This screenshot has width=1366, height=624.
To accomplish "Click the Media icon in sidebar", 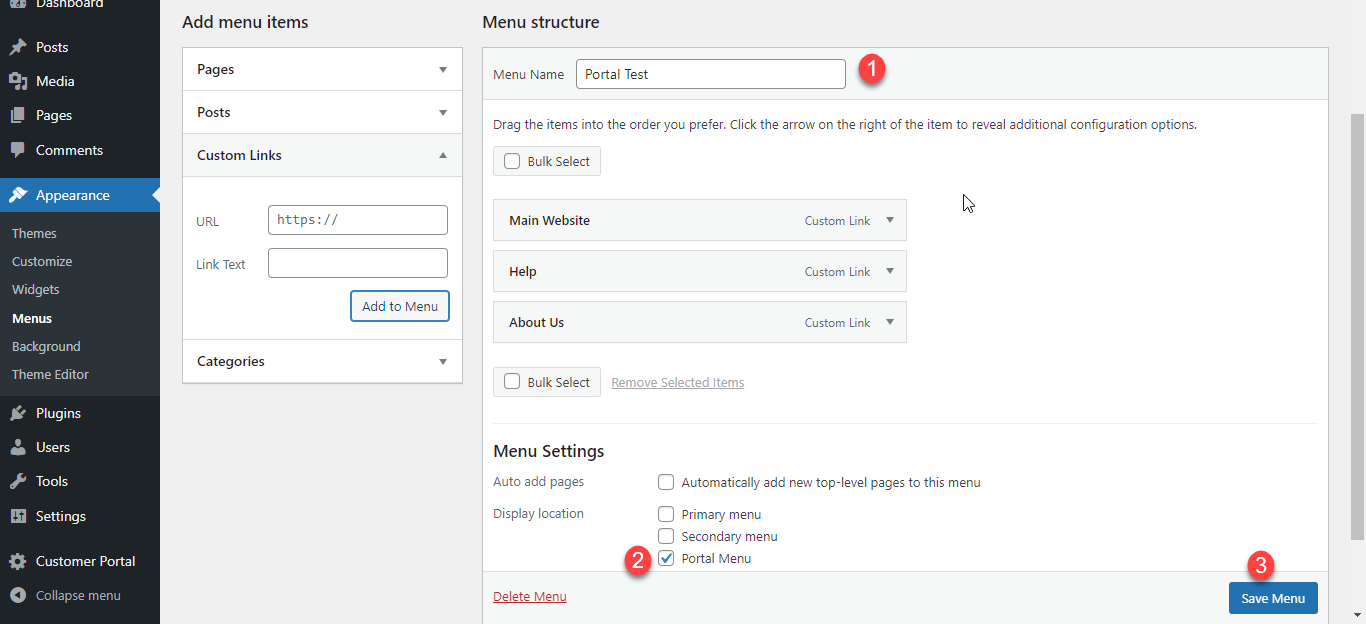I will coord(18,81).
